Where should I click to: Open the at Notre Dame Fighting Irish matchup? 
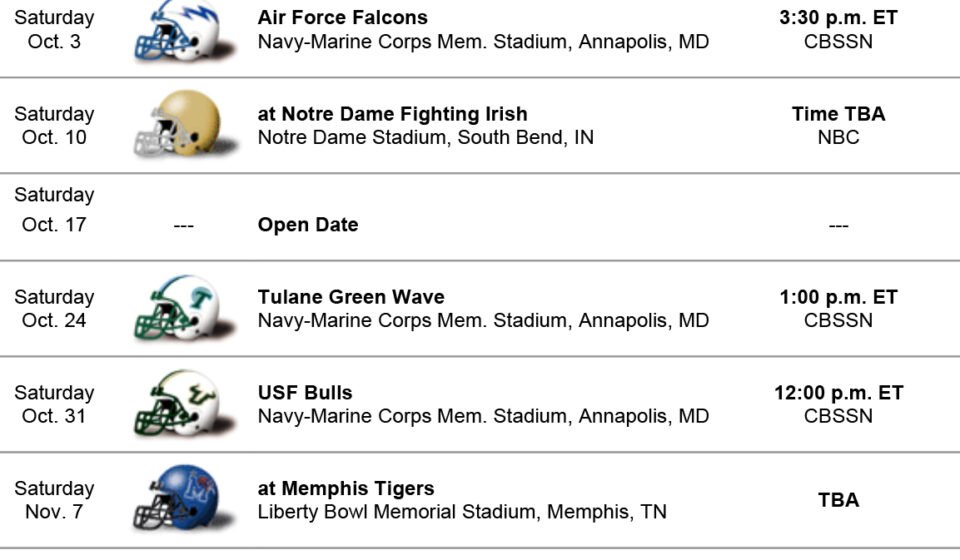tap(392, 114)
